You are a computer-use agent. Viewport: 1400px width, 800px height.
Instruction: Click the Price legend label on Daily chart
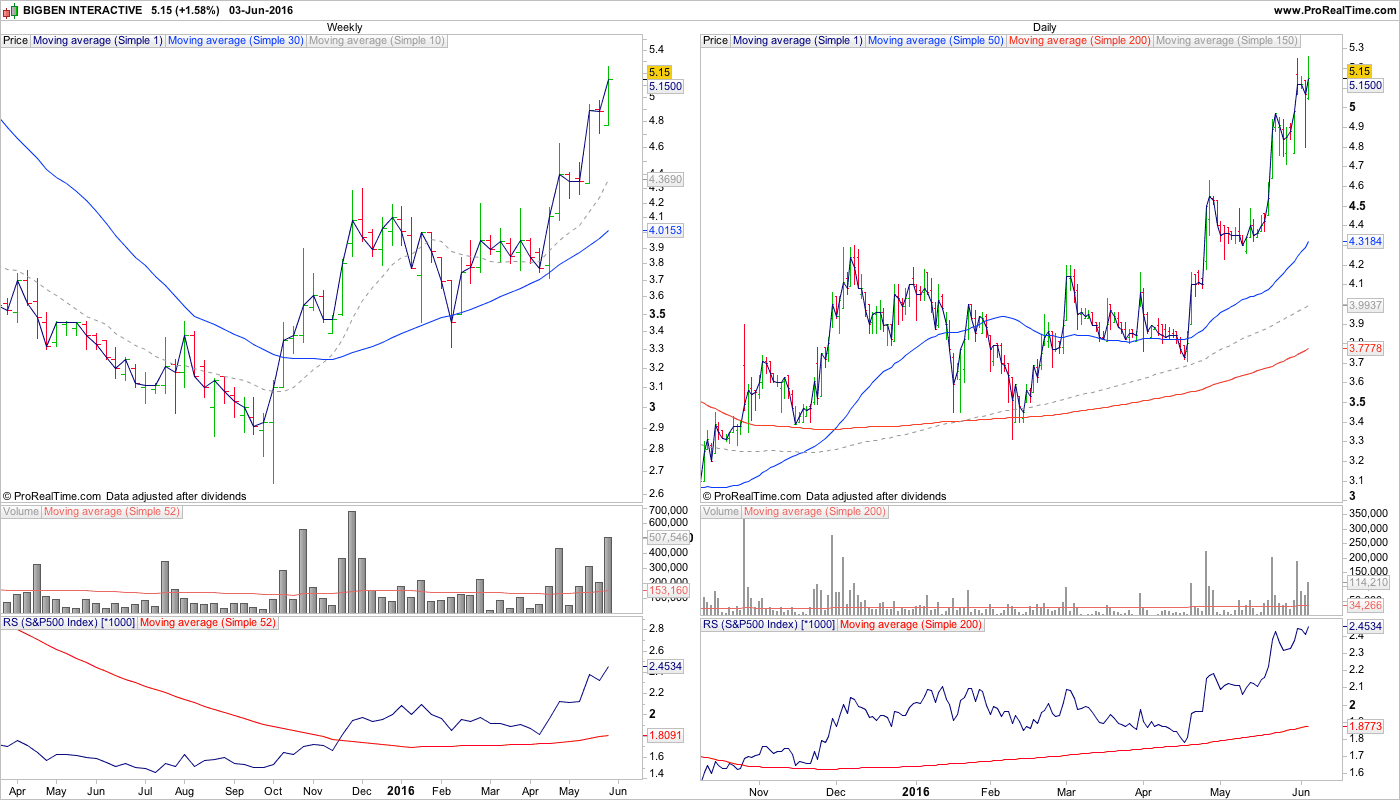pyautogui.click(x=715, y=41)
